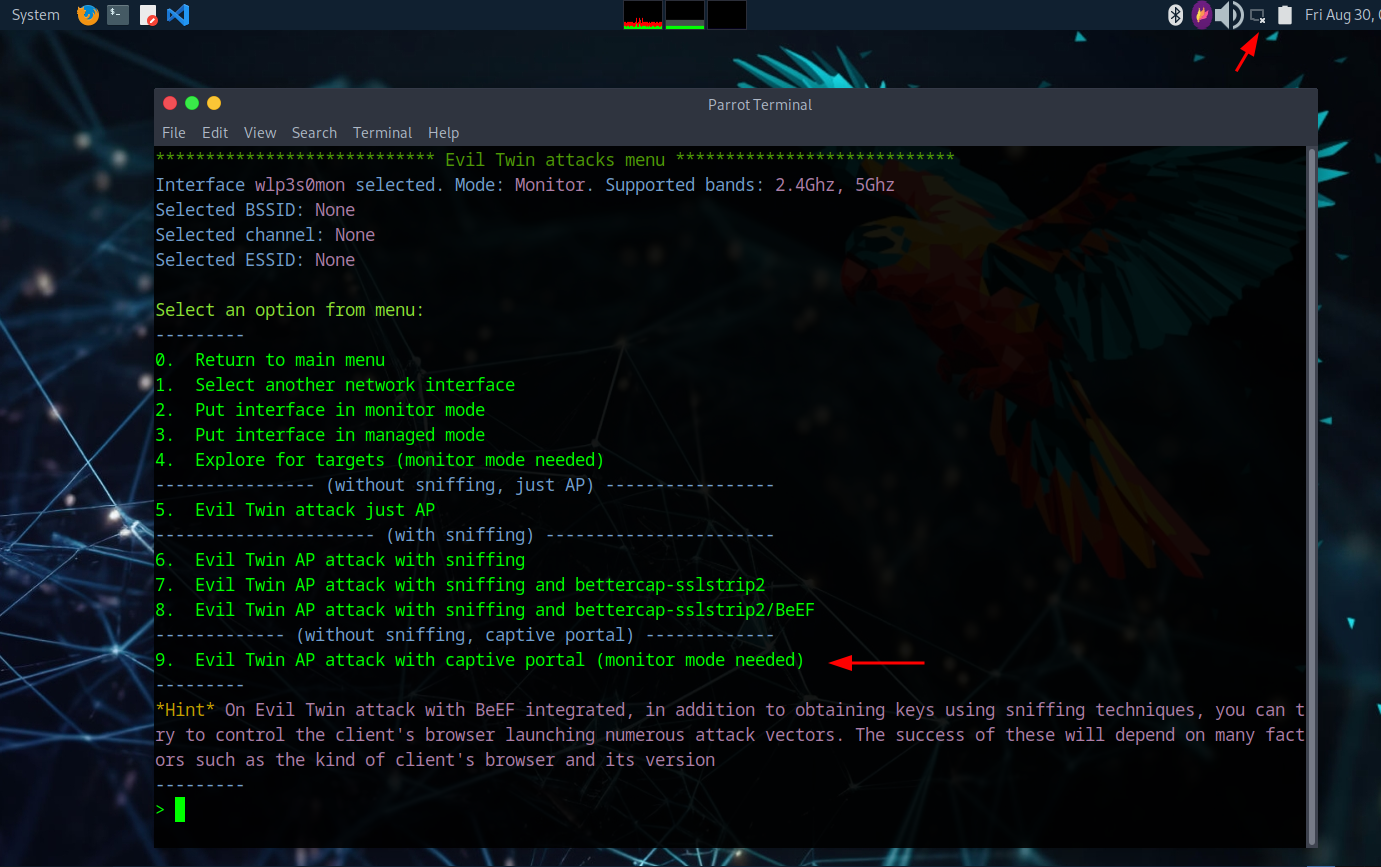1381x867 pixels.
Task: Click the first system monitor graph in the panel
Action: pyautogui.click(x=643, y=15)
